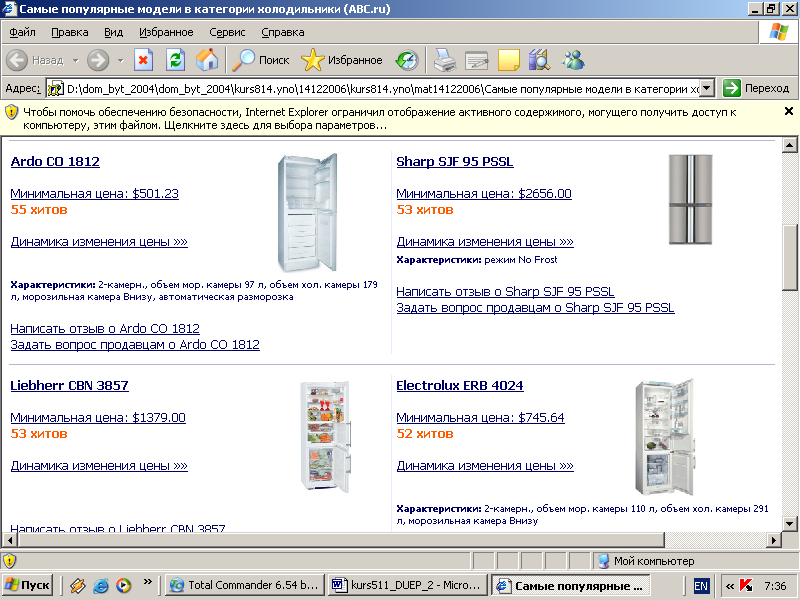This screenshot has width=800, height=600.
Task: Open the Избранное menu in menu bar
Action: click(166, 32)
